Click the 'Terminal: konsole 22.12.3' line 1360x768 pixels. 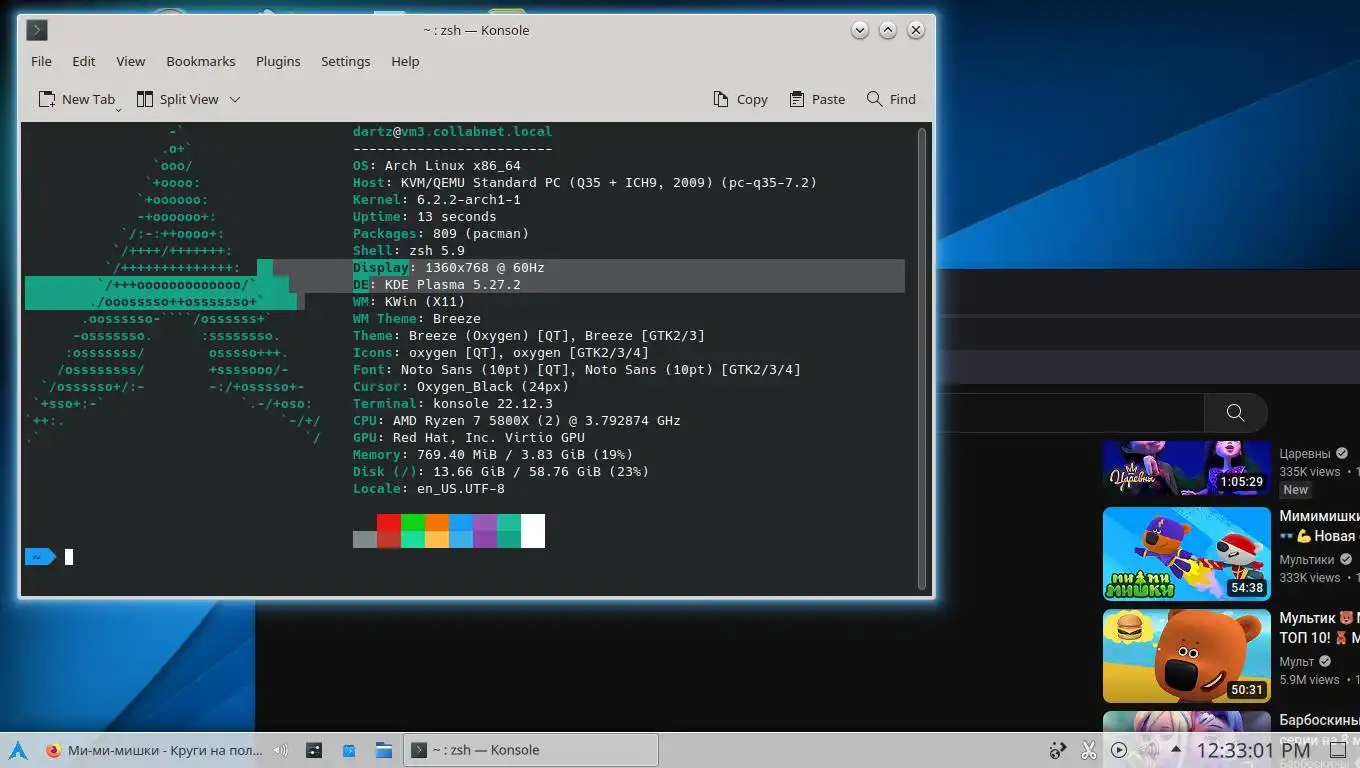453,404
